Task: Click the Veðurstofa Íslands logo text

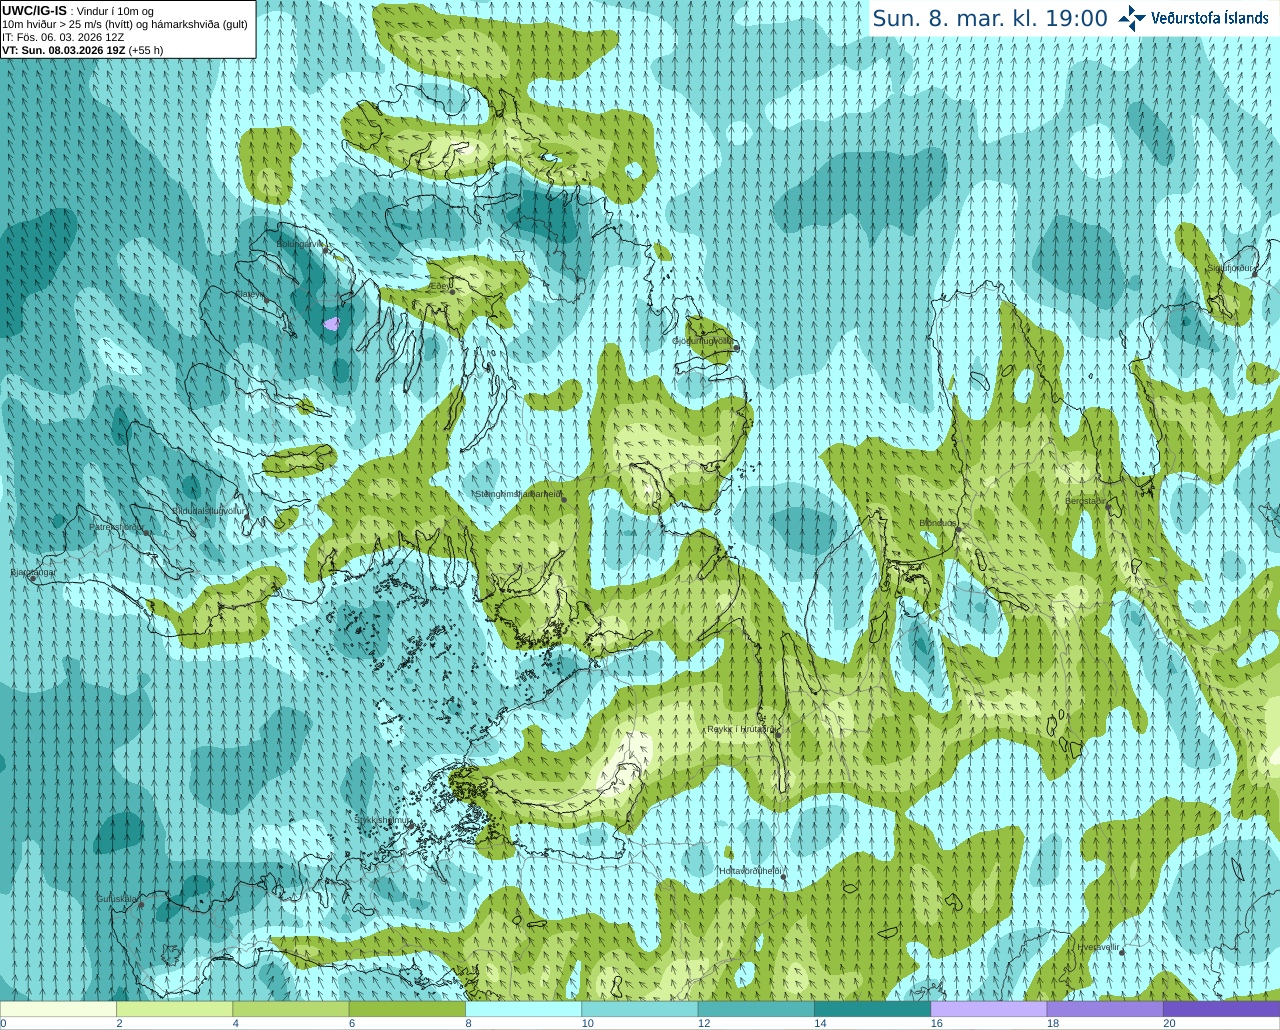Action: tap(1209, 18)
